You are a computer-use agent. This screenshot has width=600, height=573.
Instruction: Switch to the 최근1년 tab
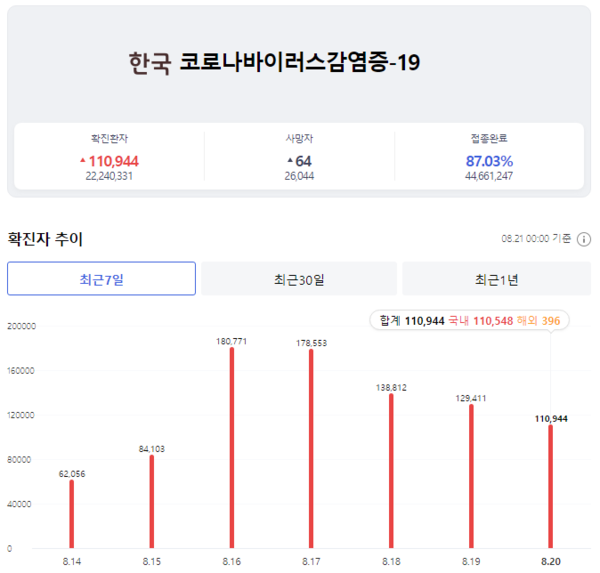click(497, 279)
